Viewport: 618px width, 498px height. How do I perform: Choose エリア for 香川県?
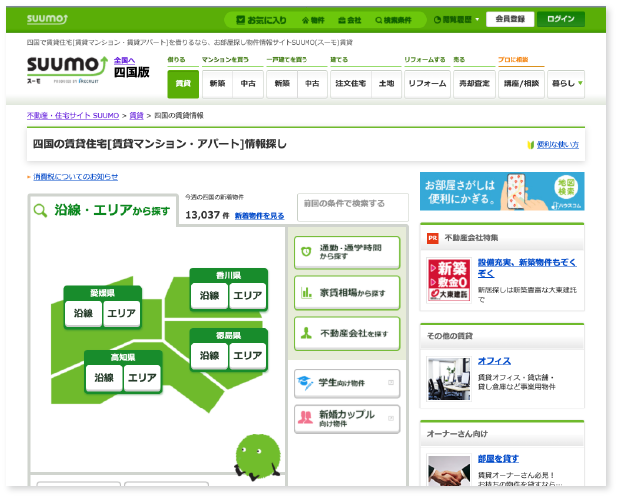point(248,295)
